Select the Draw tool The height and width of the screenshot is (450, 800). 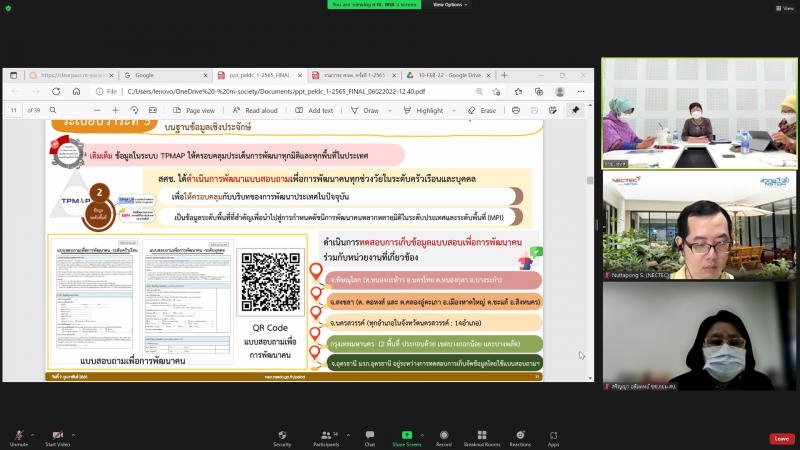(x=365, y=110)
